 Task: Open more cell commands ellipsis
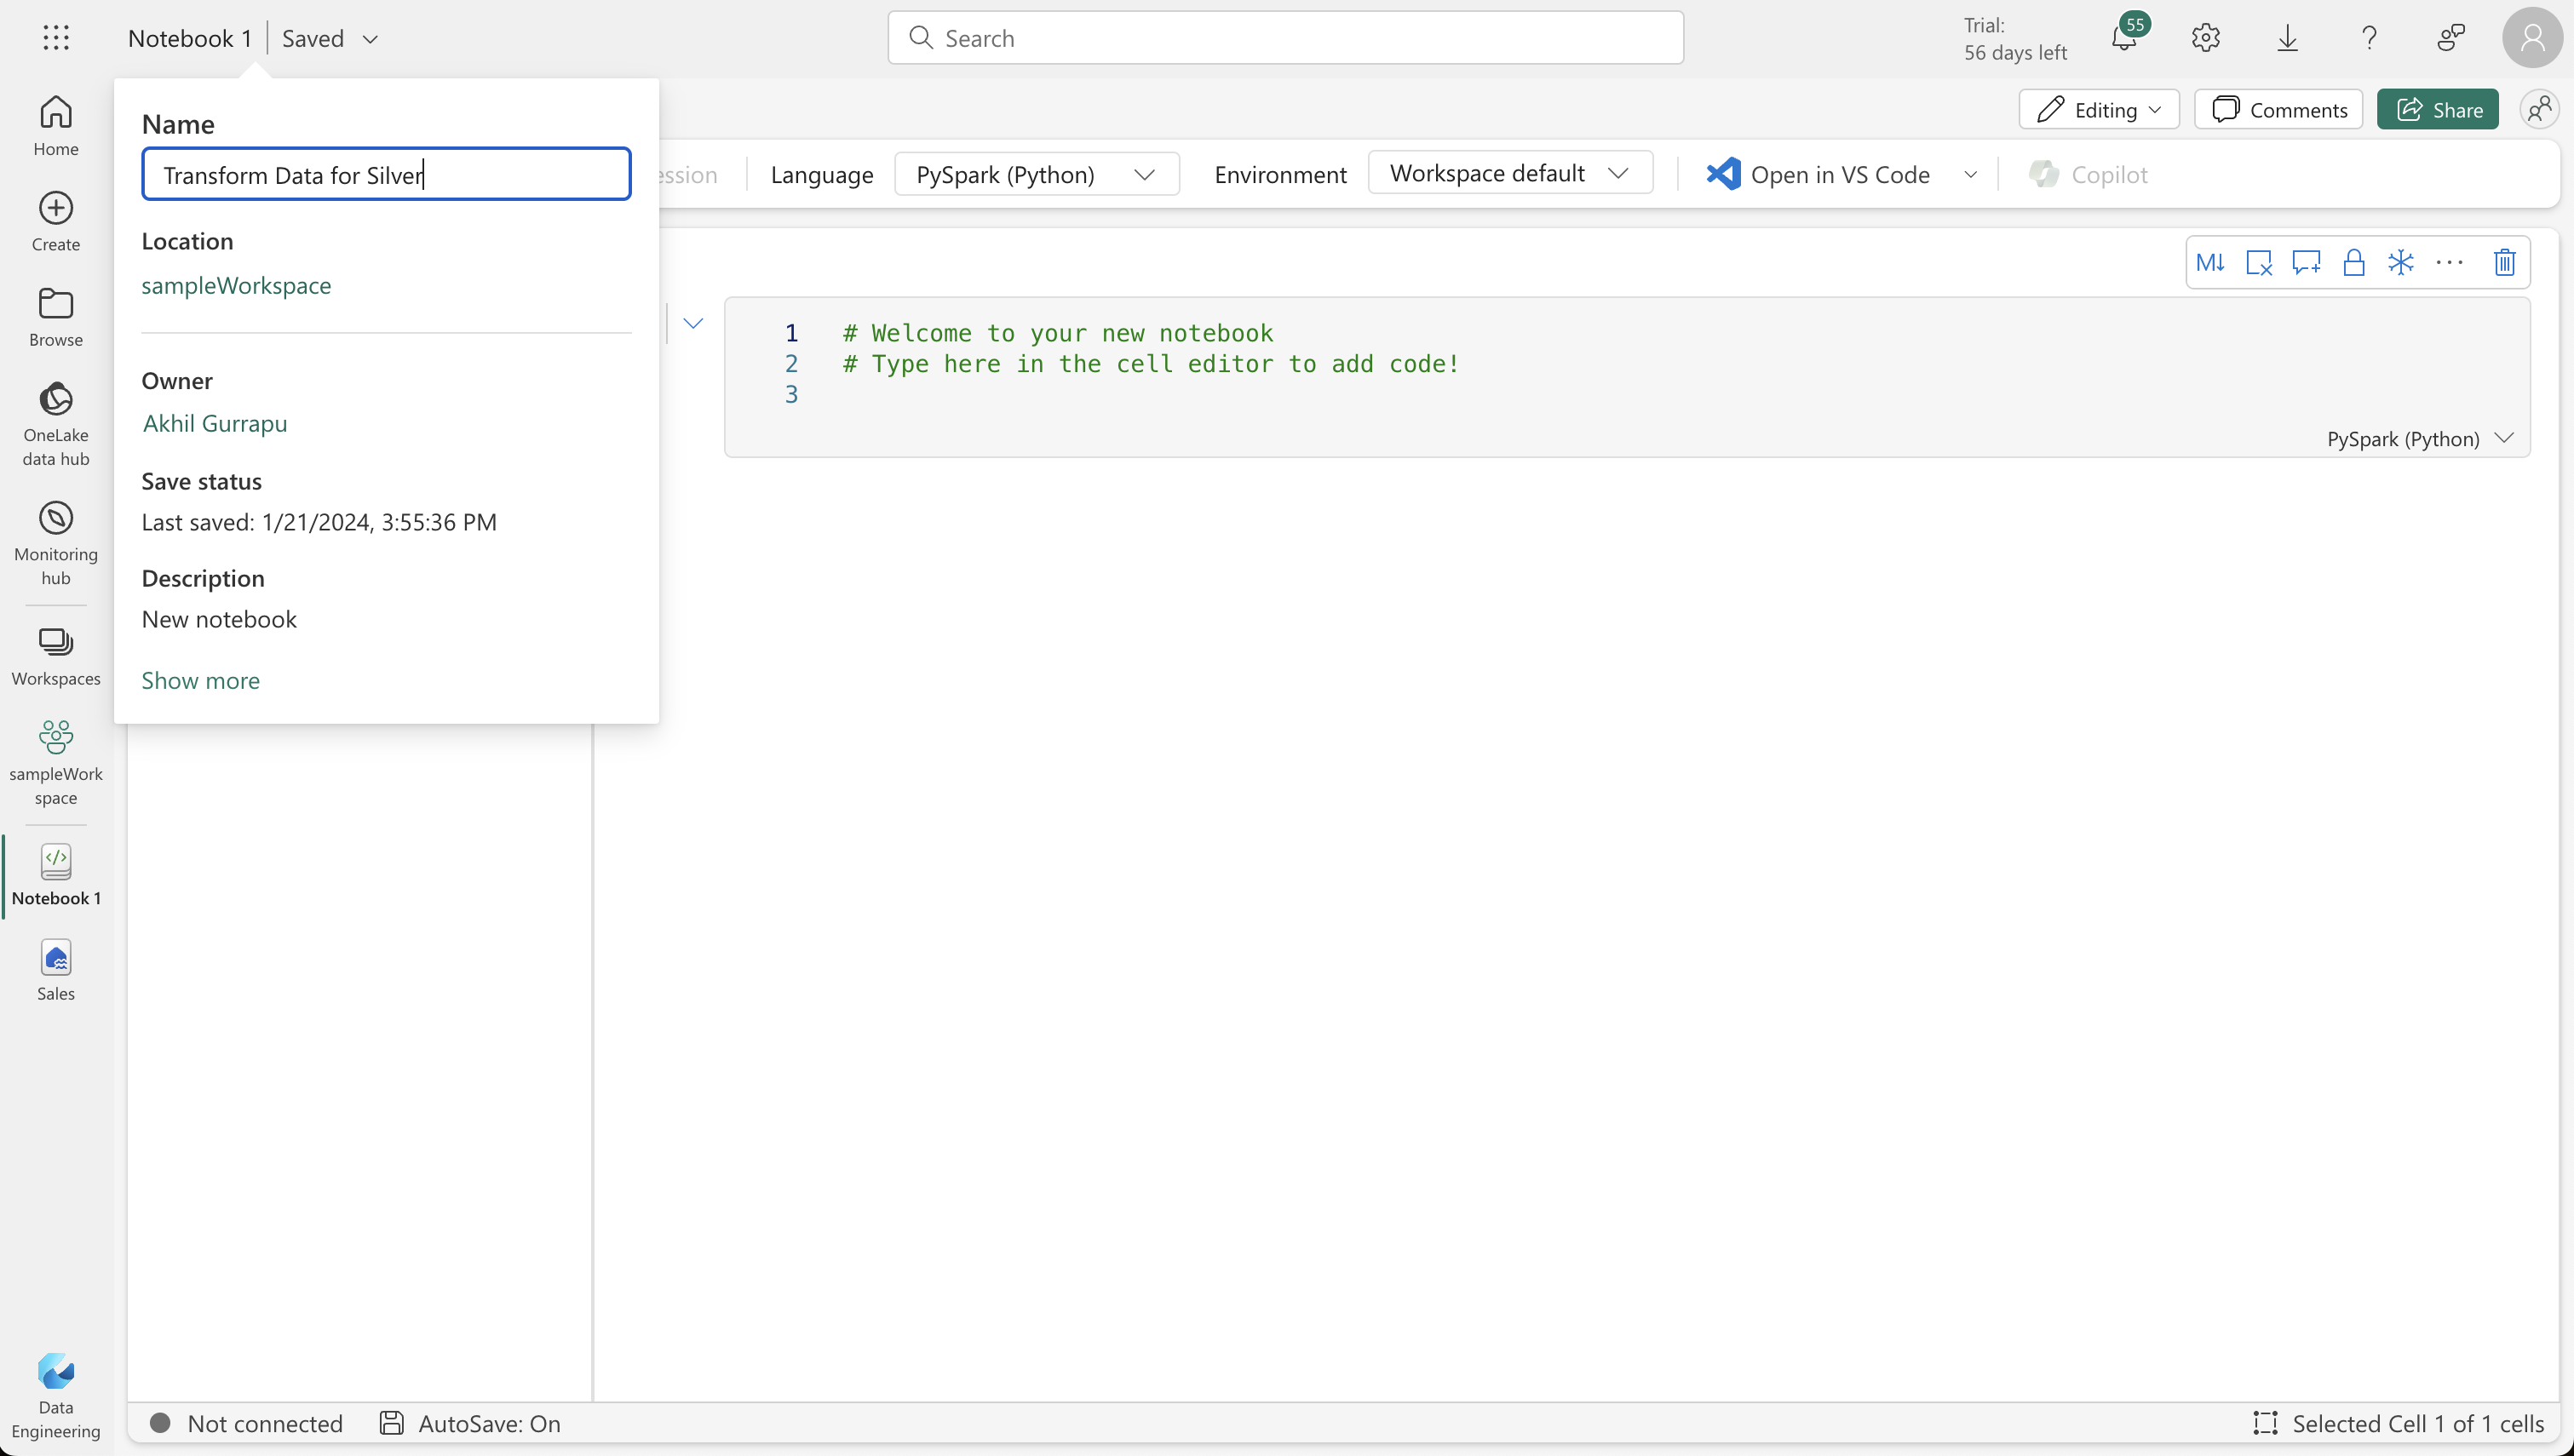coord(2450,262)
